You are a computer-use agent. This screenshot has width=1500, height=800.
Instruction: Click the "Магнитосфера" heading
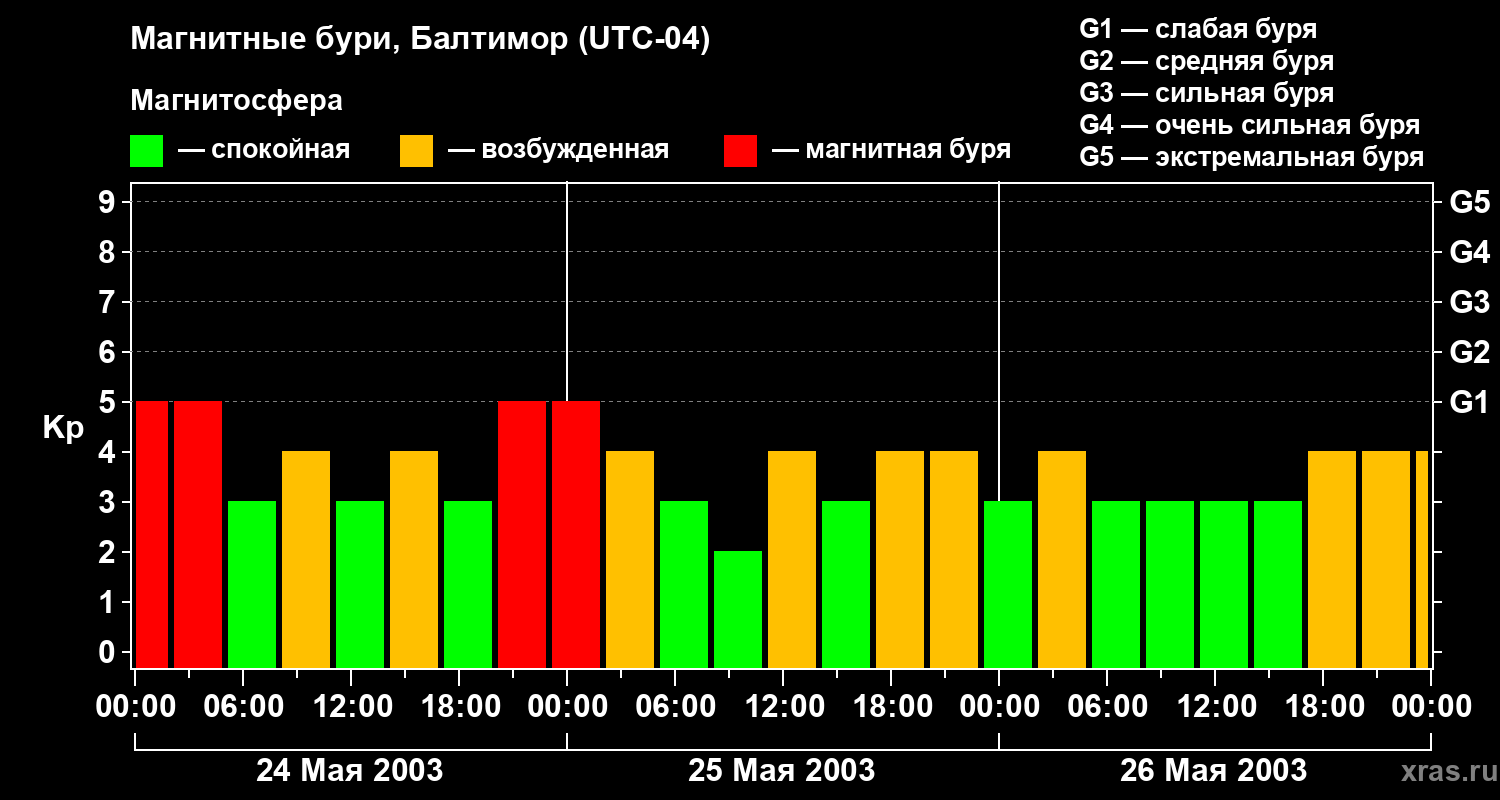[x=236, y=101]
